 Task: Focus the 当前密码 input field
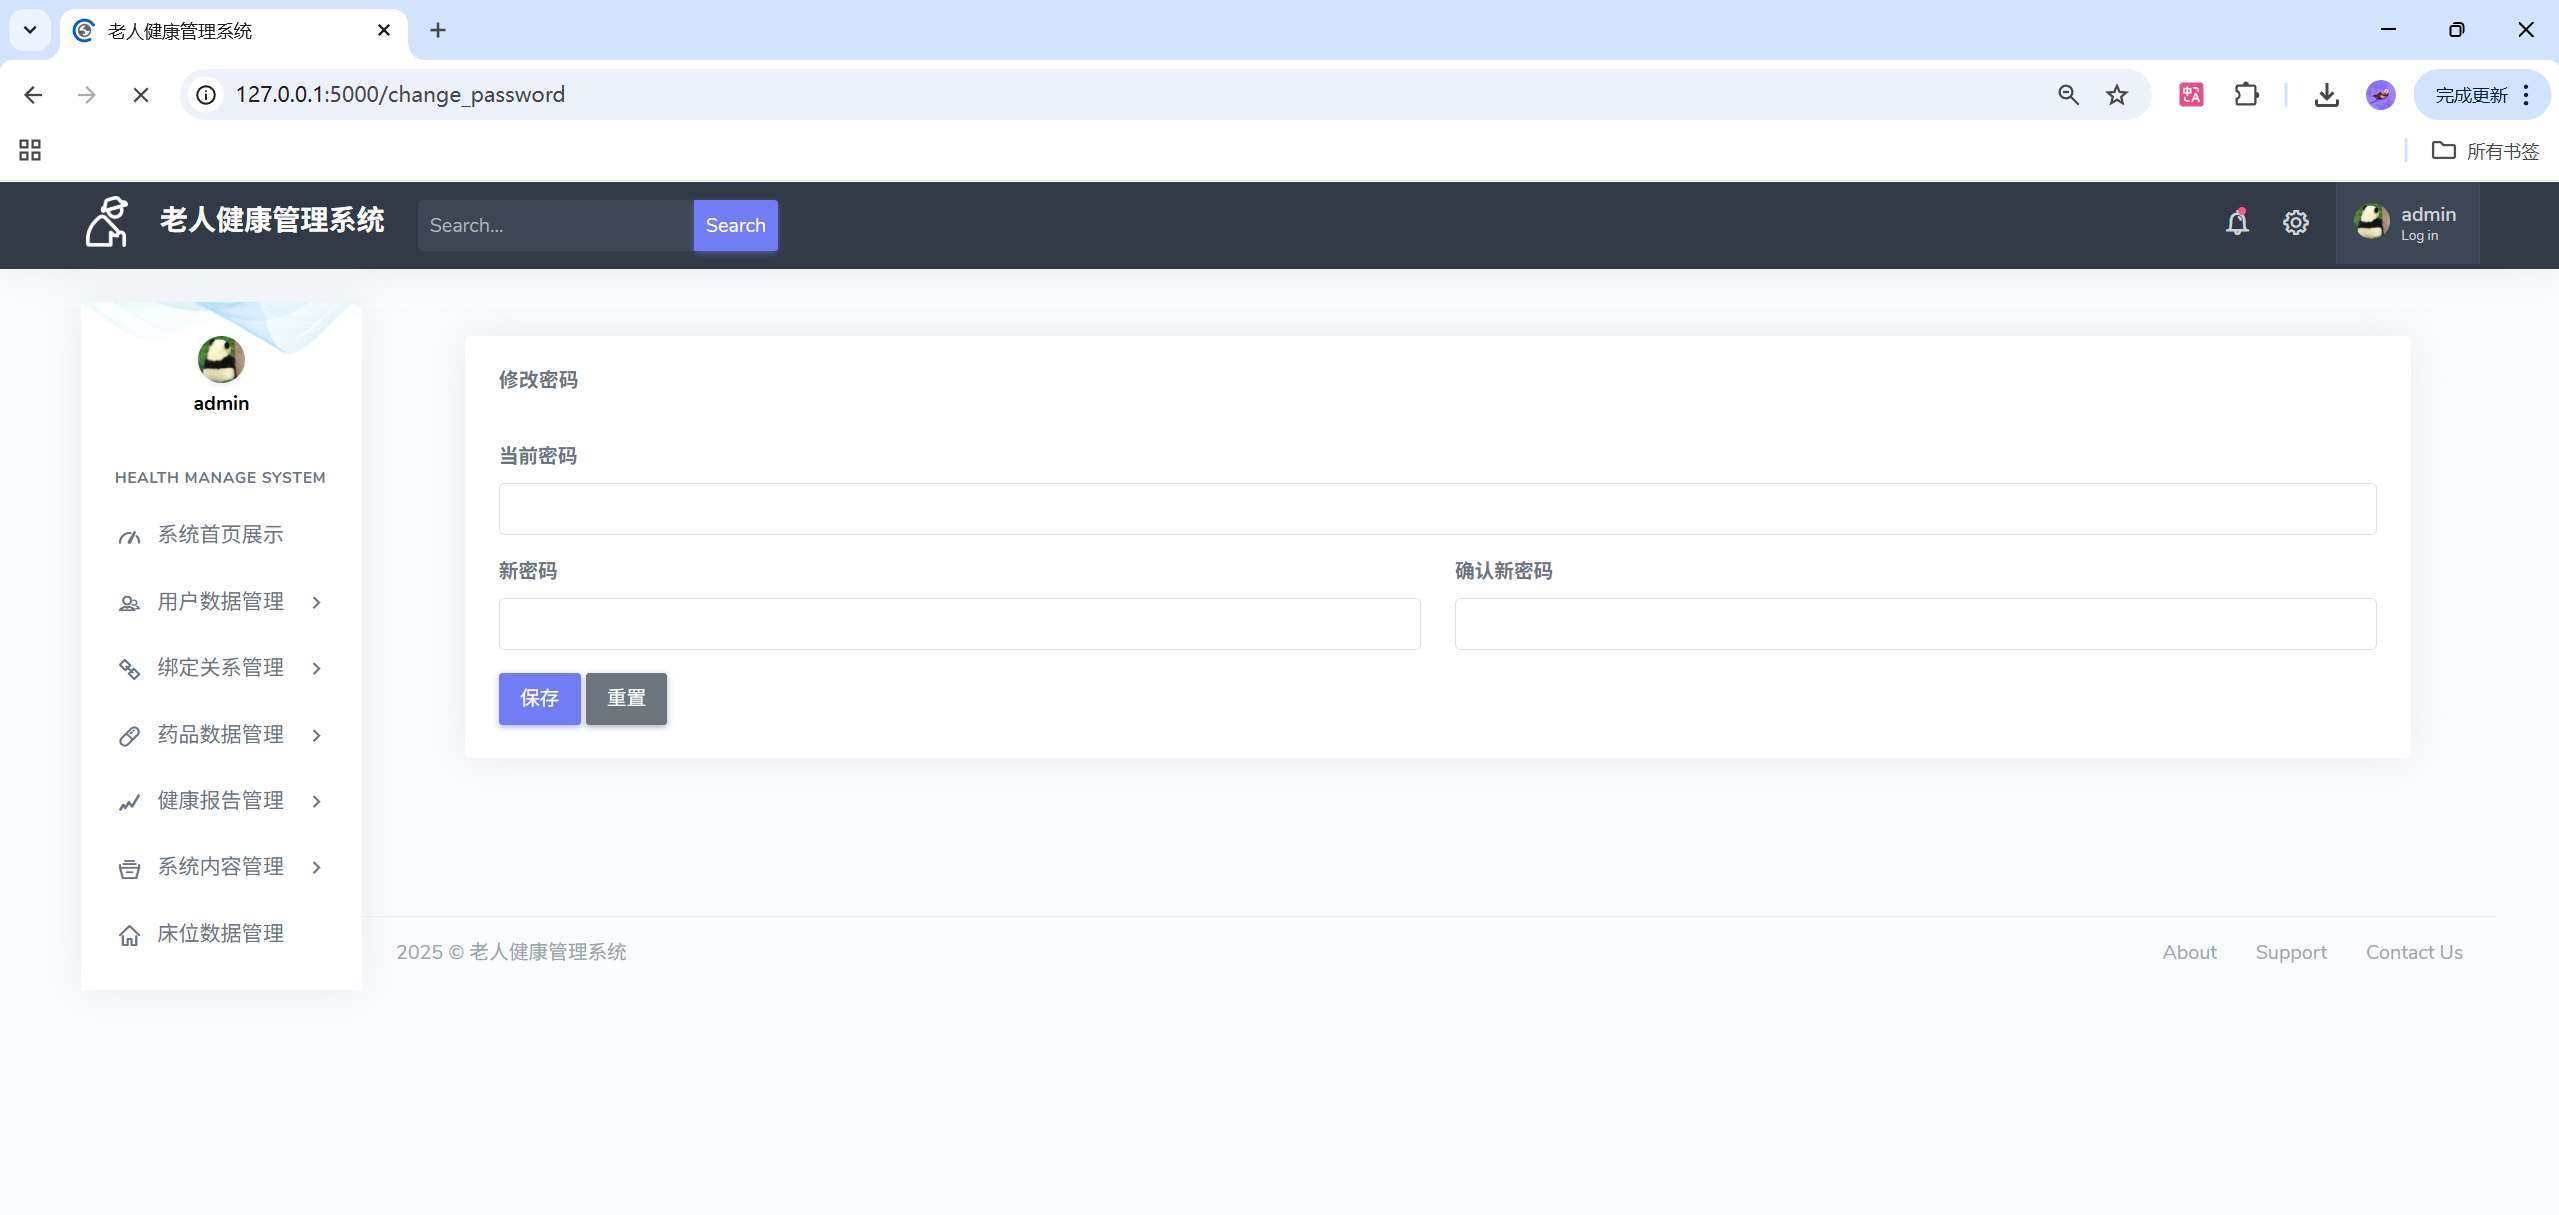tap(1437, 509)
